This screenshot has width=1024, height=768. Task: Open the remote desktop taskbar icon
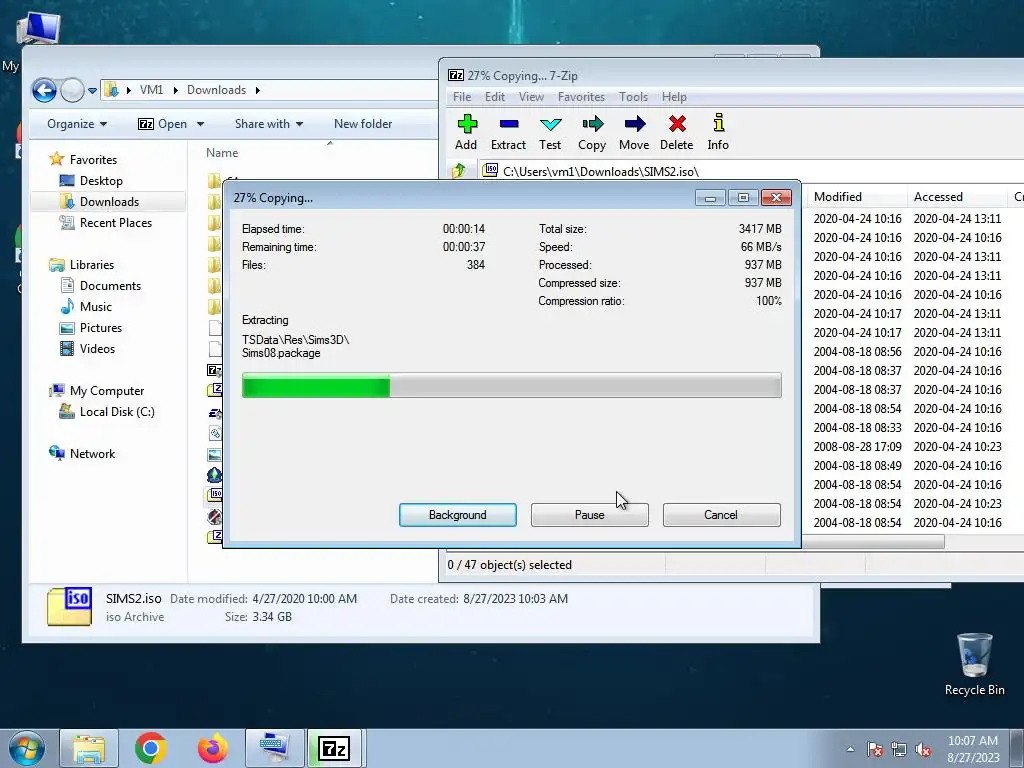[x=274, y=748]
